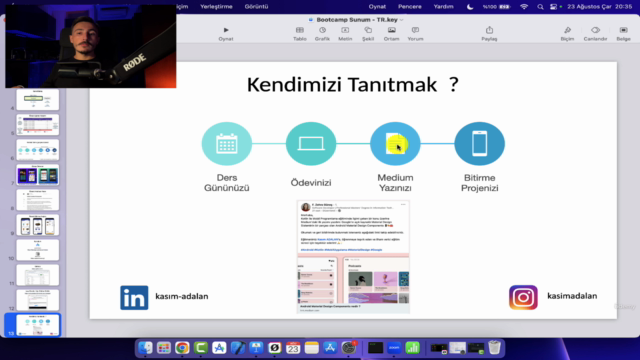
Task: Select the LinkedIn post screenshot image
Action: [x=353, y=257]
